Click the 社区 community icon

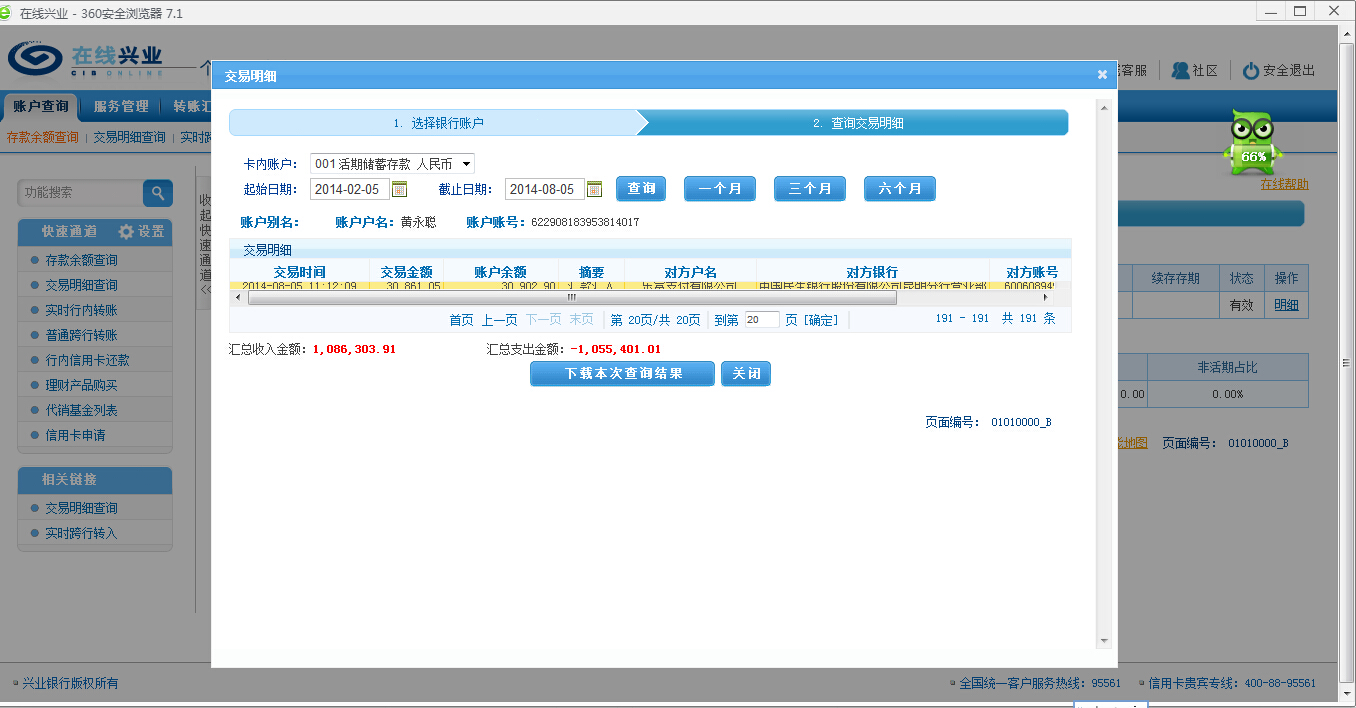[1181, 71]
